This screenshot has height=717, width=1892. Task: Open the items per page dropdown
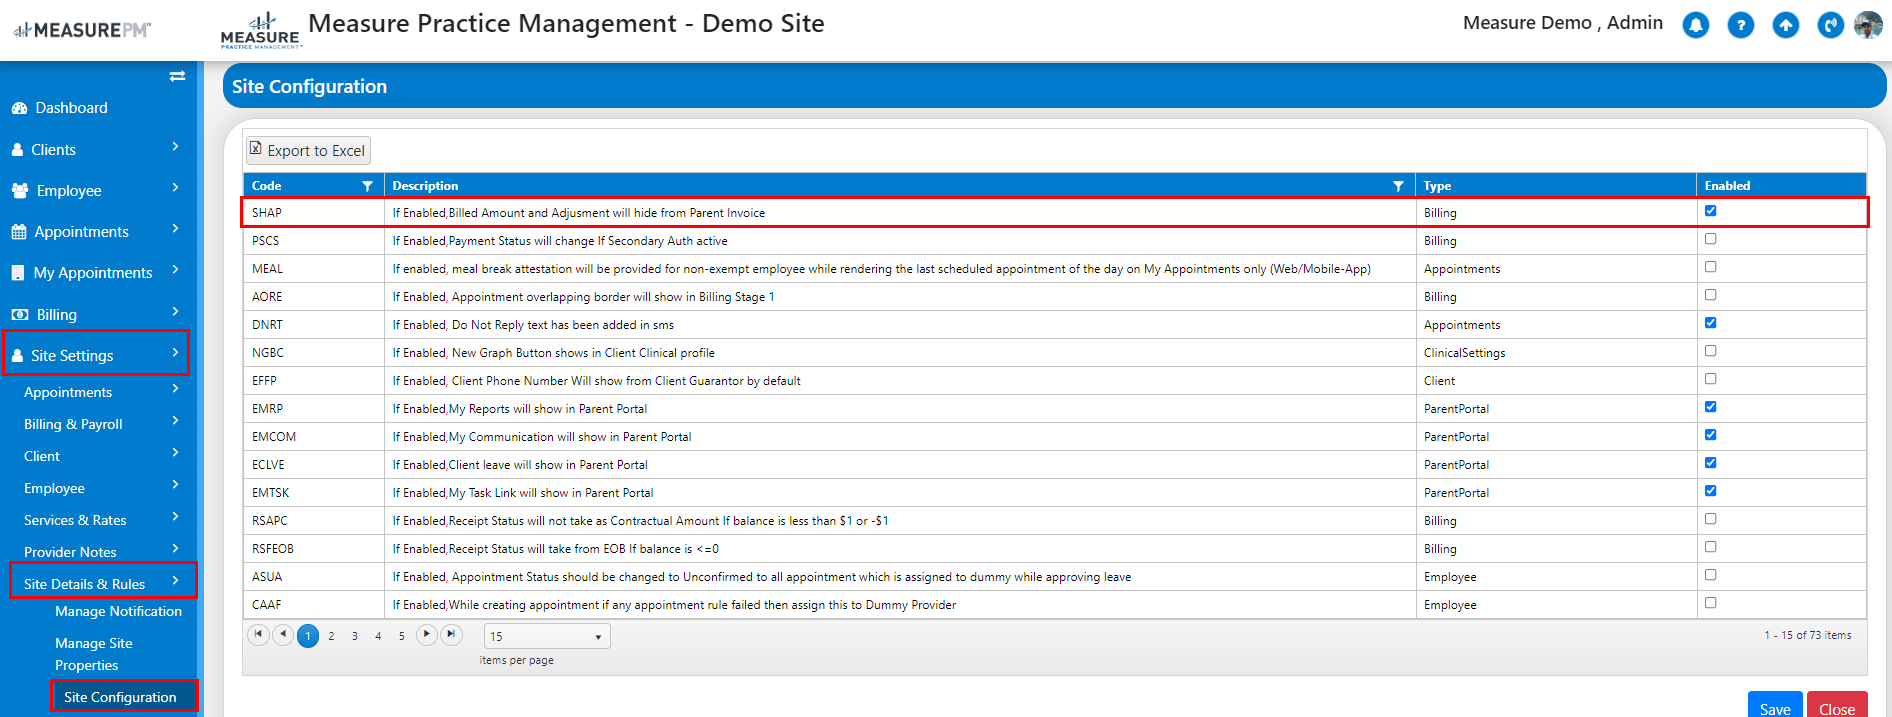(x=547, y=636)
